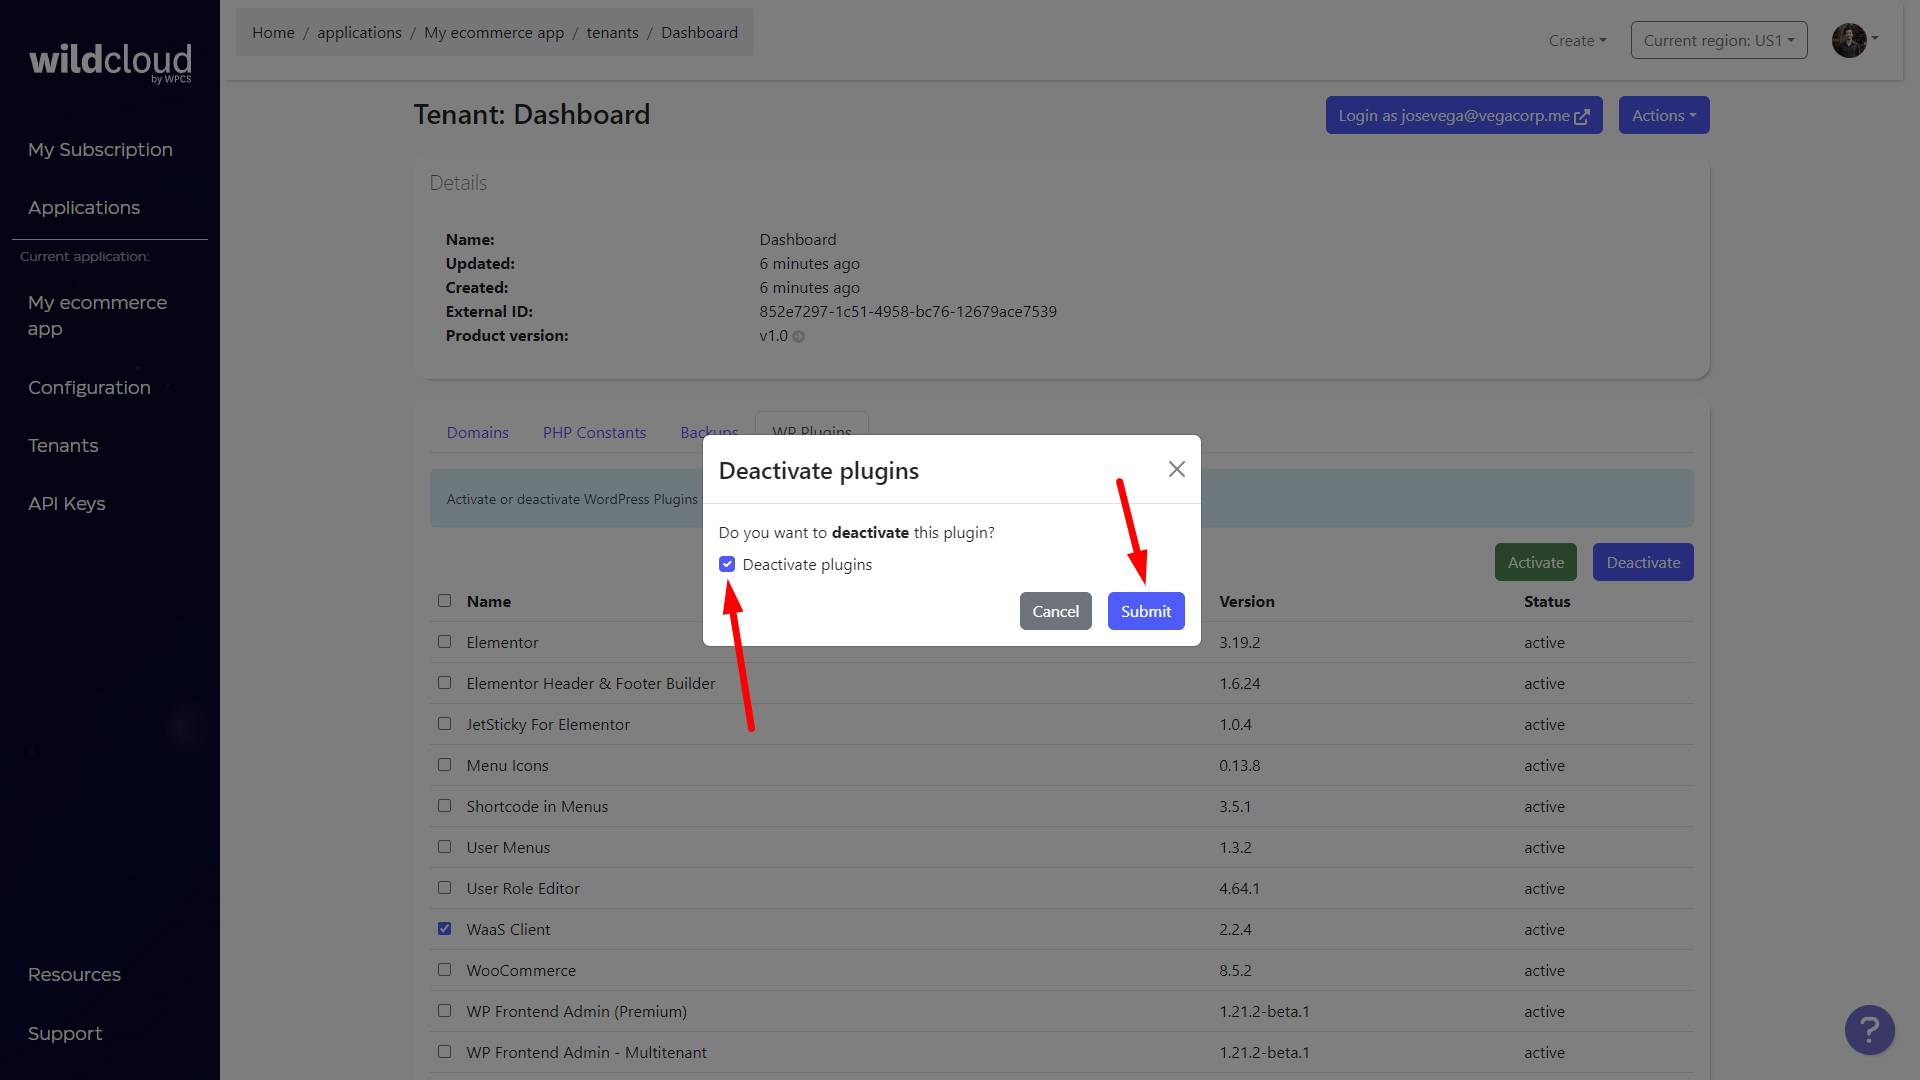Open Configuration in sidebar
The image size is (1920, 1080).
click(89, 388)
